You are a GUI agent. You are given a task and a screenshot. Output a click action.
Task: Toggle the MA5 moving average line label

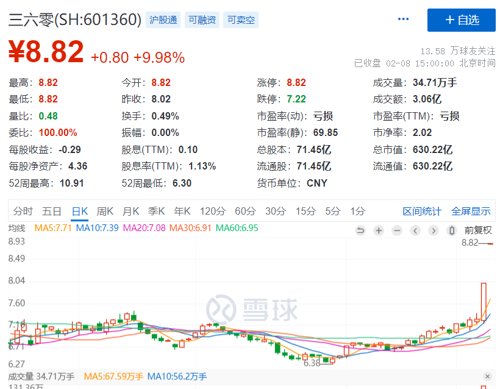pos(53,228)
